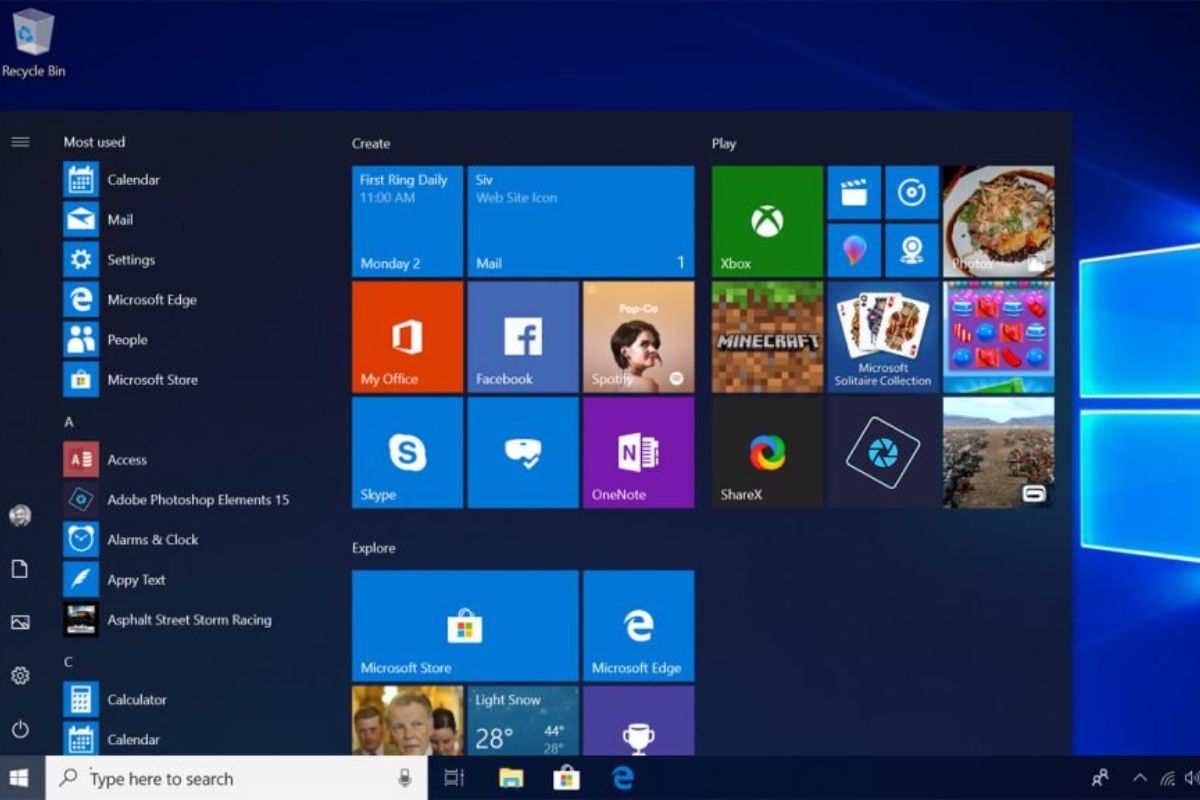Open the Camera small tile
Image resolution: width=1200 pixels, height=800 pixels.
point(912,250)
